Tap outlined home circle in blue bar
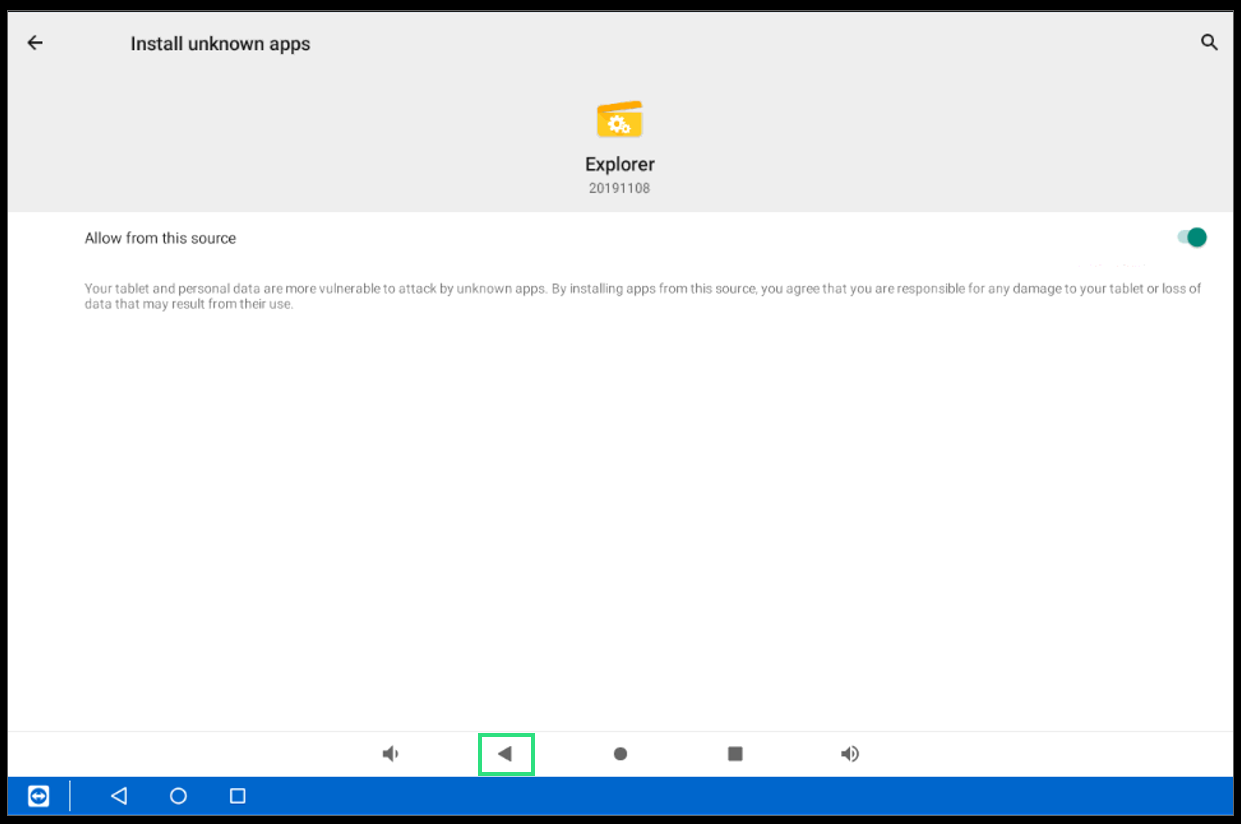Image resolution: width=1241 pixels, height=824 pixels. tap(178, 796)
